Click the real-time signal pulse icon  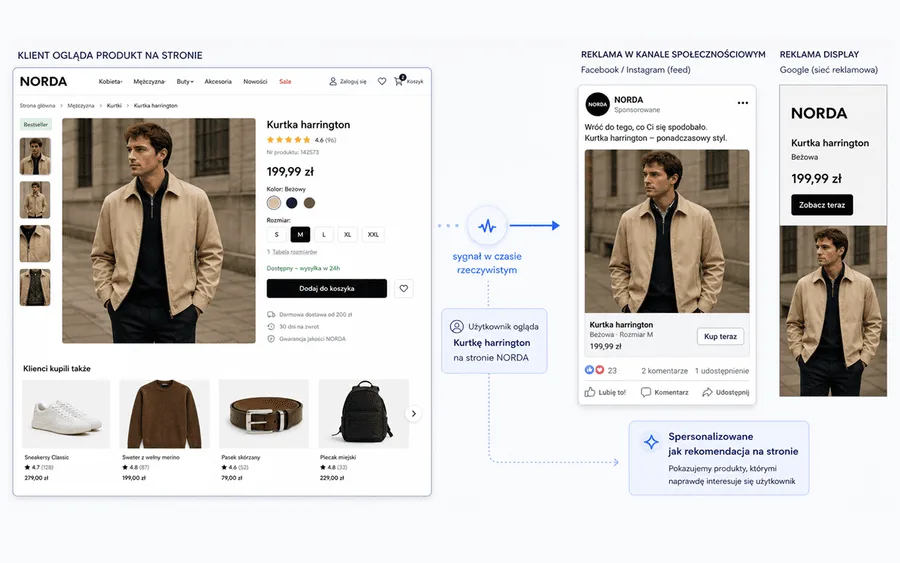tap(487, 226)
